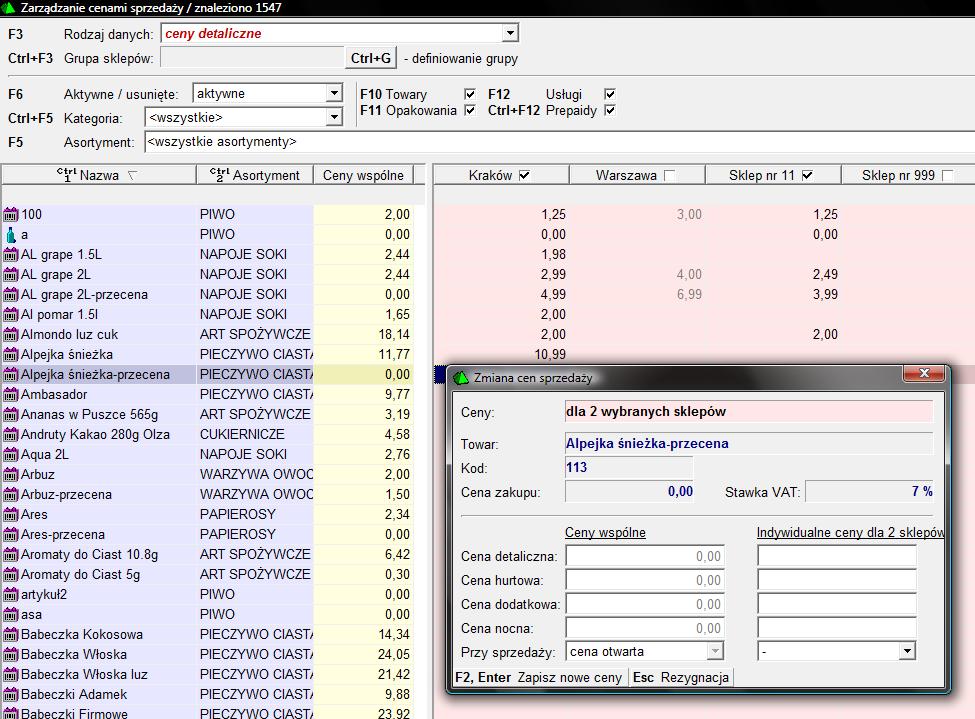
Task: Click the icon next to 'Ambasador'
Action: (x=11, y=394)
